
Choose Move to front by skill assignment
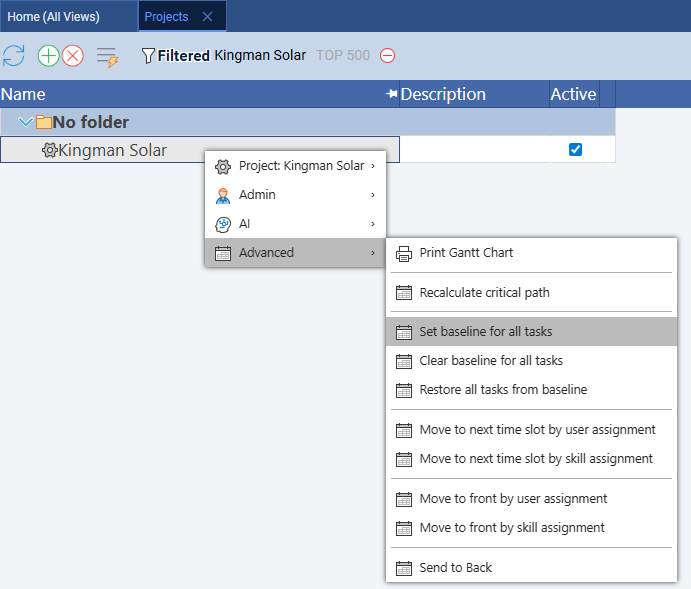[x=531, y=528]
